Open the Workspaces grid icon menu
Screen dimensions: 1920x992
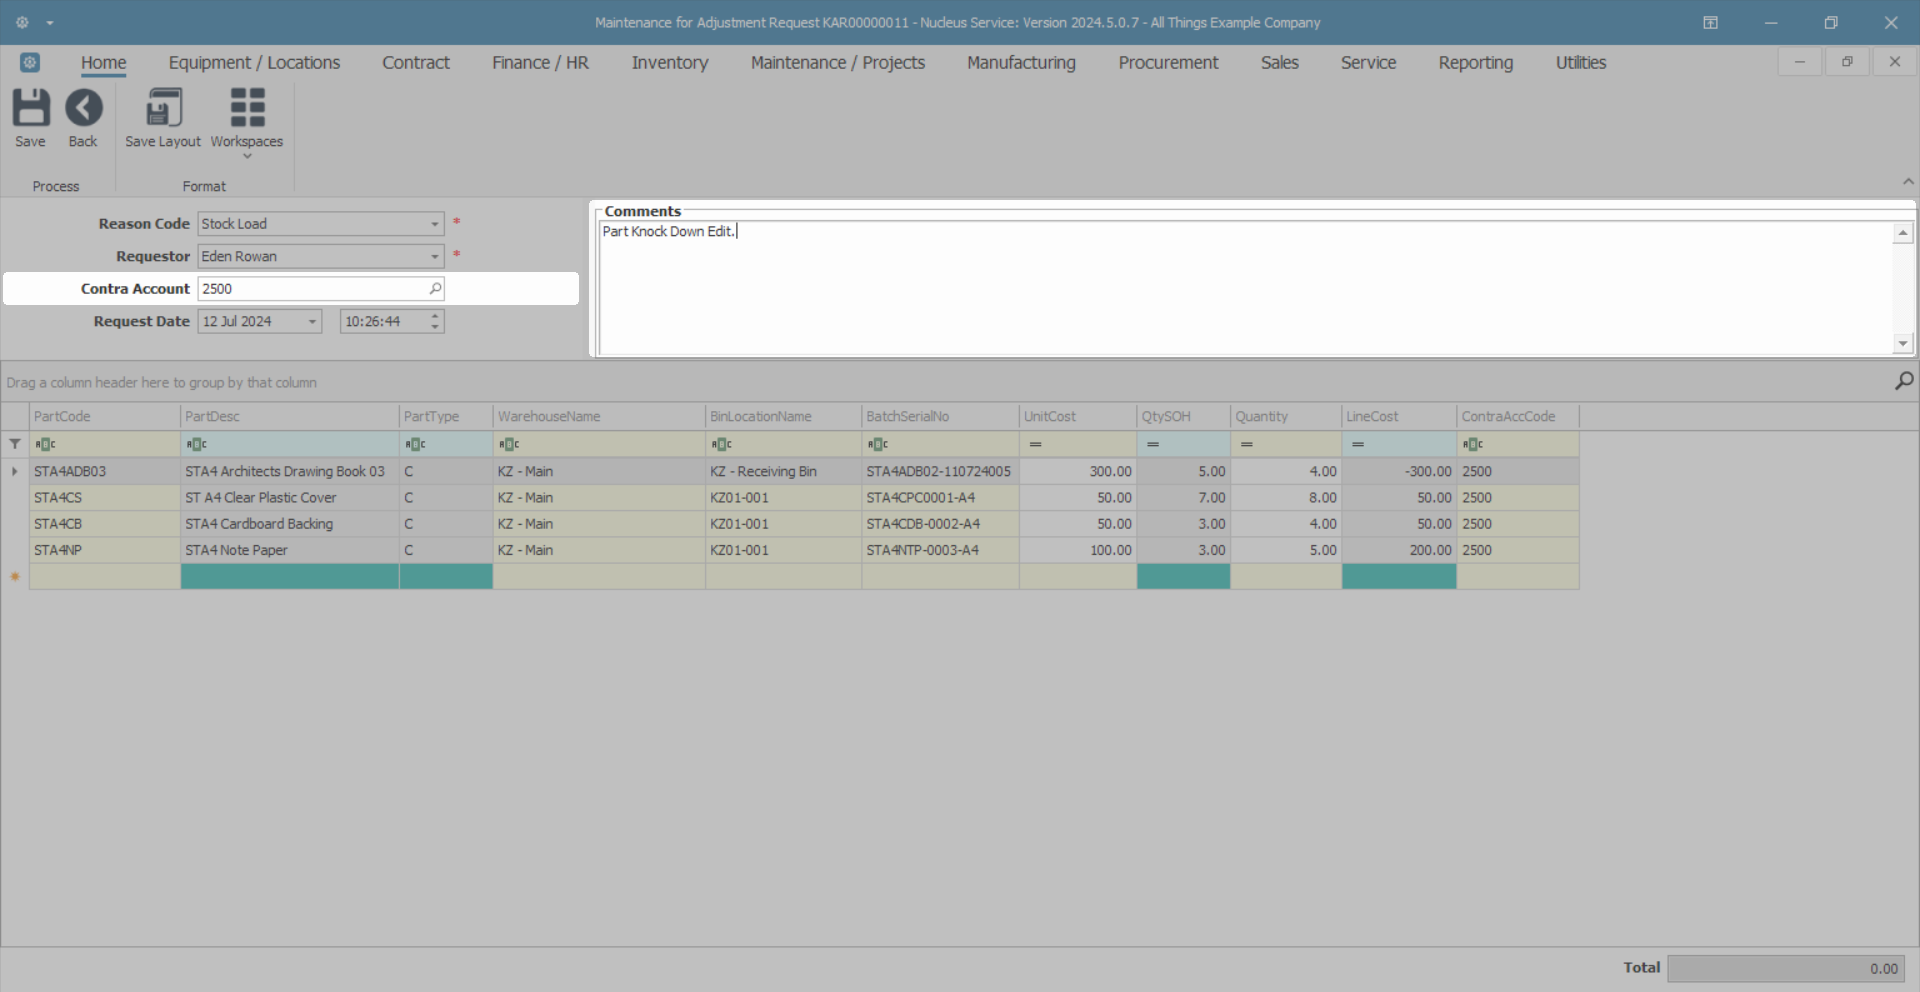247,108
